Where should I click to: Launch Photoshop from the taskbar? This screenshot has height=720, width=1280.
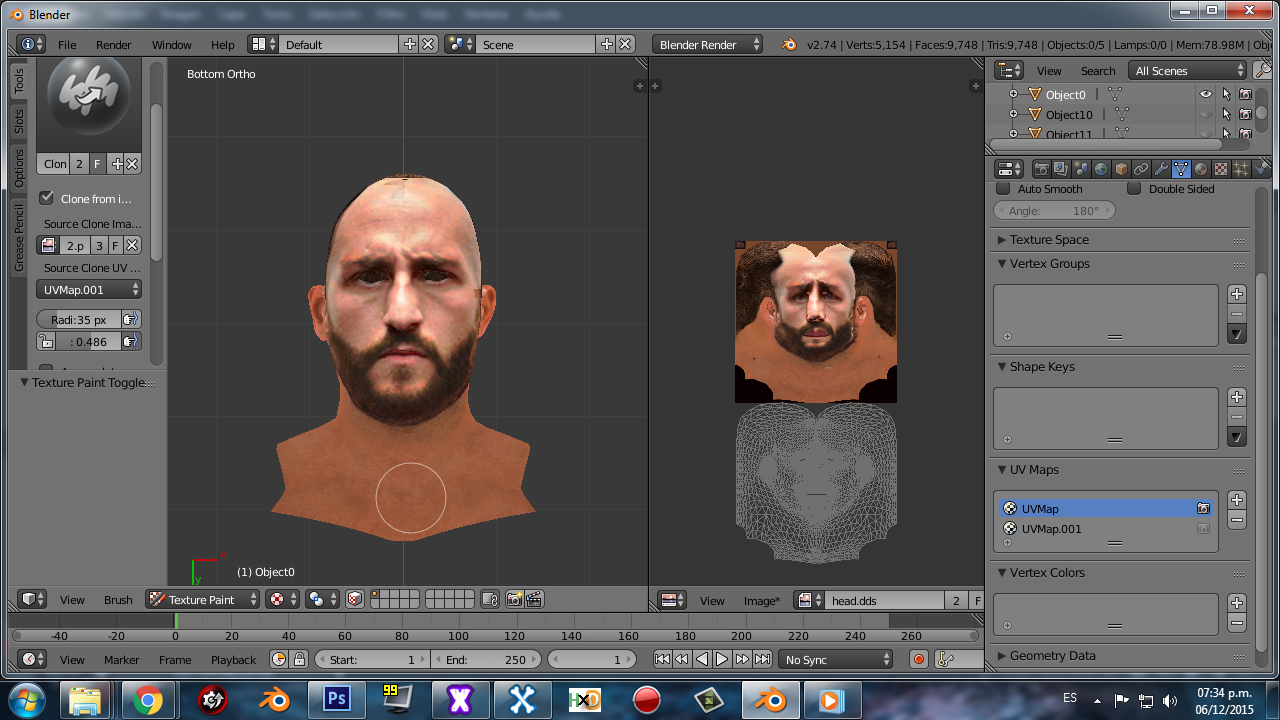click(336, 700)
